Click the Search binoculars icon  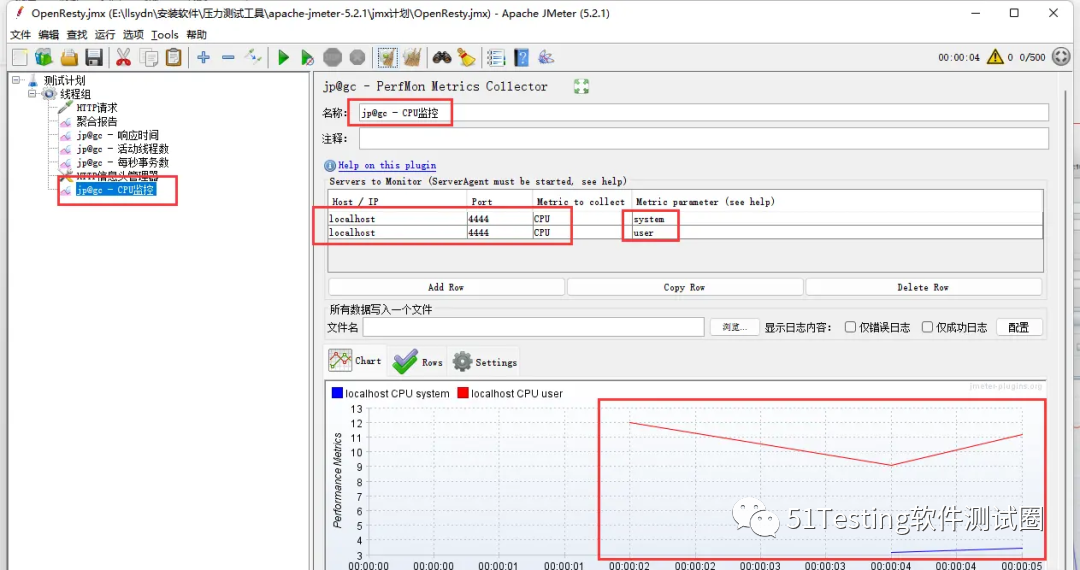(442, 58)
